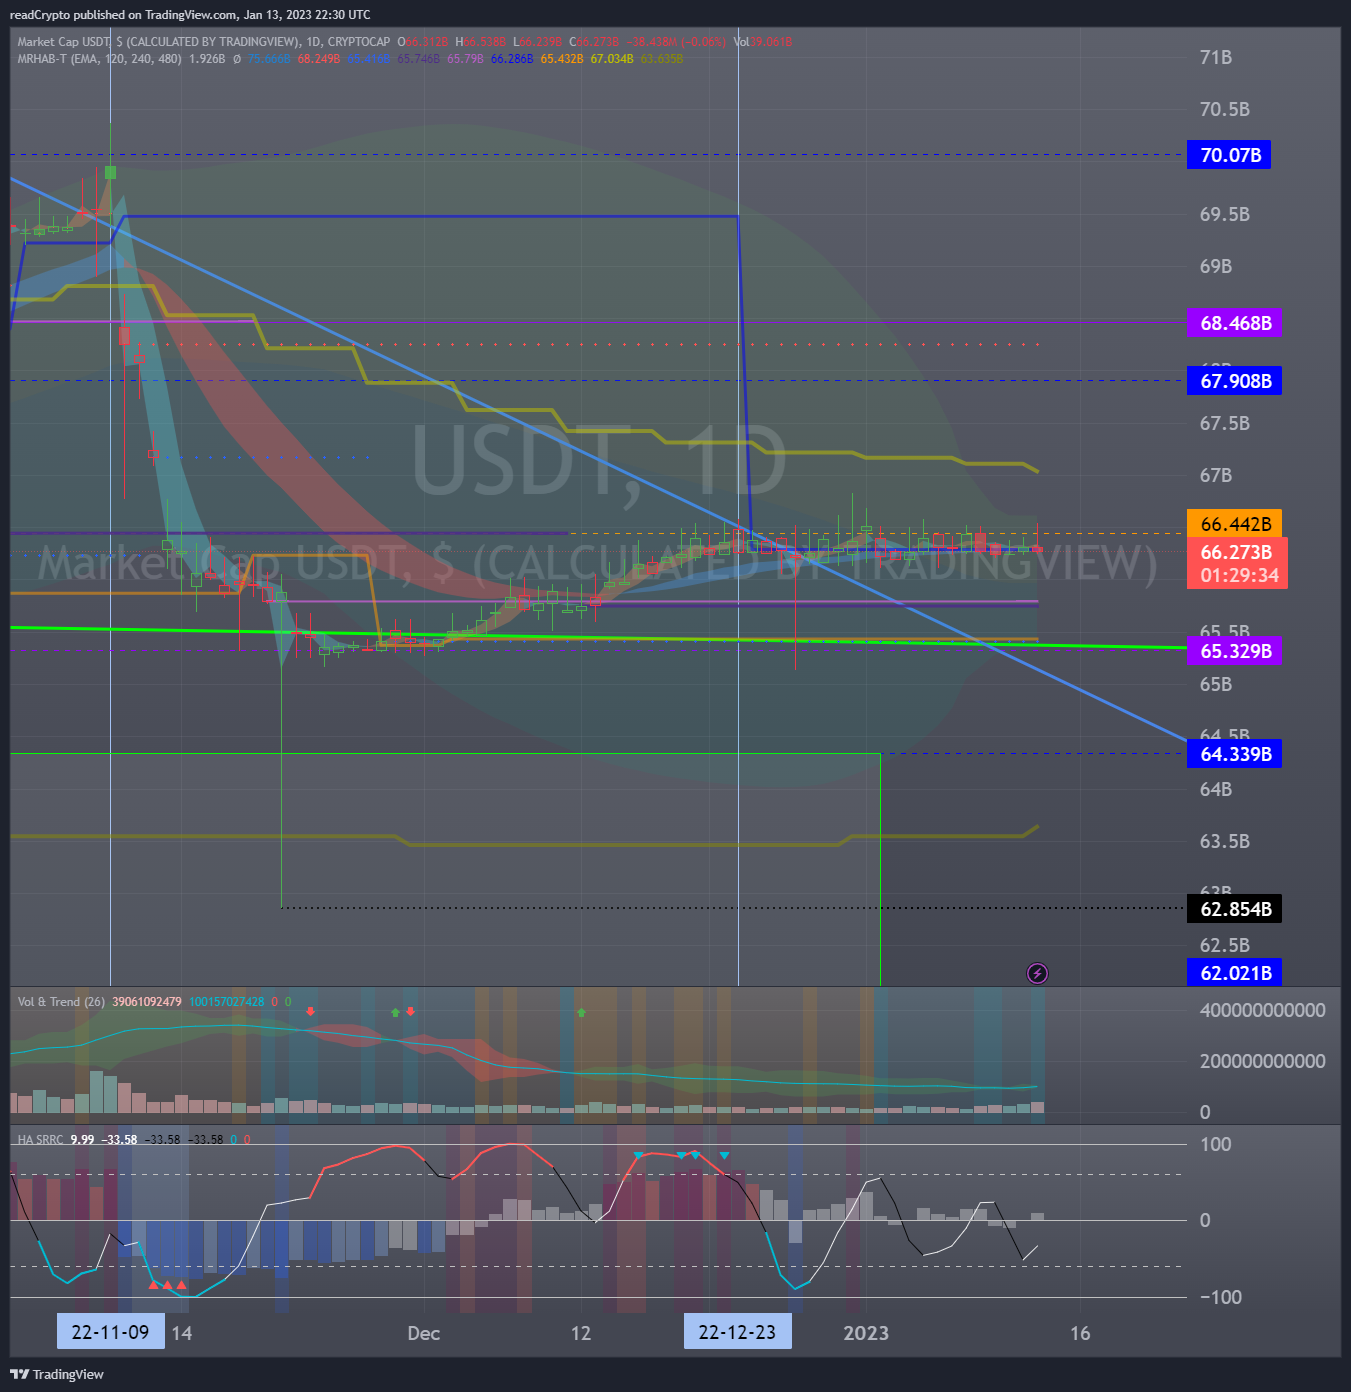This screenshot has height=1392, width=1351.
Task: Click the 22-12-23 date marker on the time axis
Action: [737, 1332]
